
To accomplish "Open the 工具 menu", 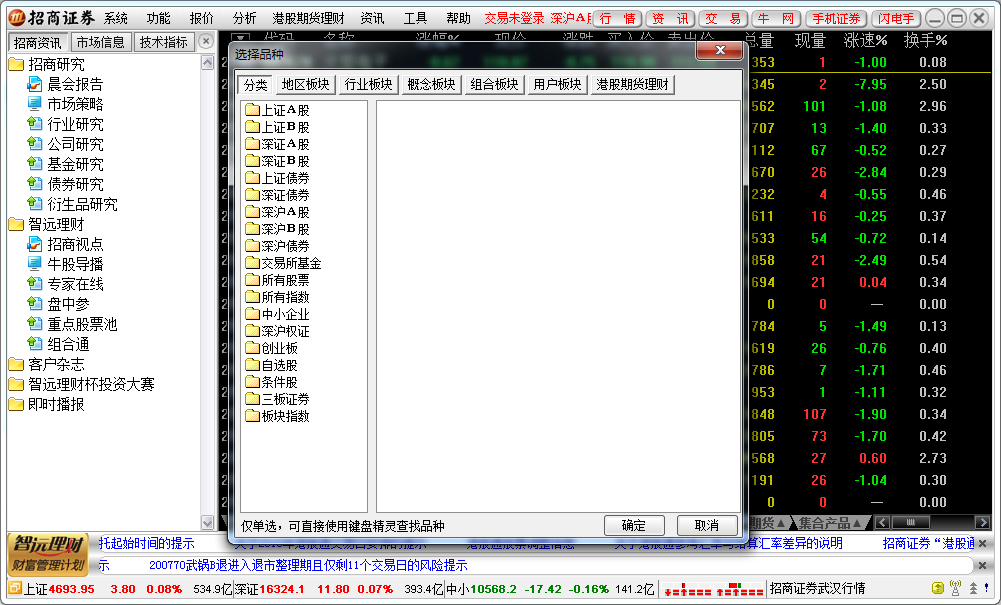I will pyautogui.click(x=415, y=18).
